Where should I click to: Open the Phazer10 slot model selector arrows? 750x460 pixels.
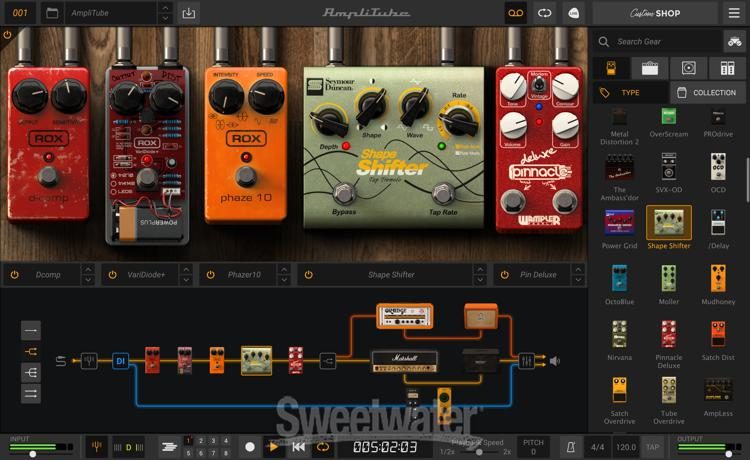[x=284, y=274]
